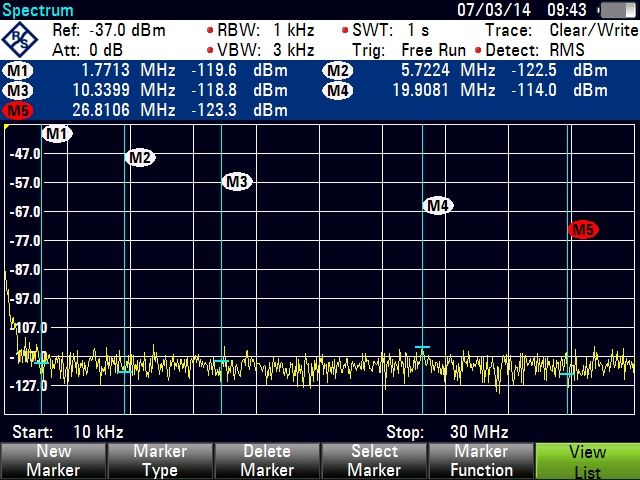Screen dimensions: 640x480
Task: Select the M3 marker label on graph
Action: click(236, 182)
